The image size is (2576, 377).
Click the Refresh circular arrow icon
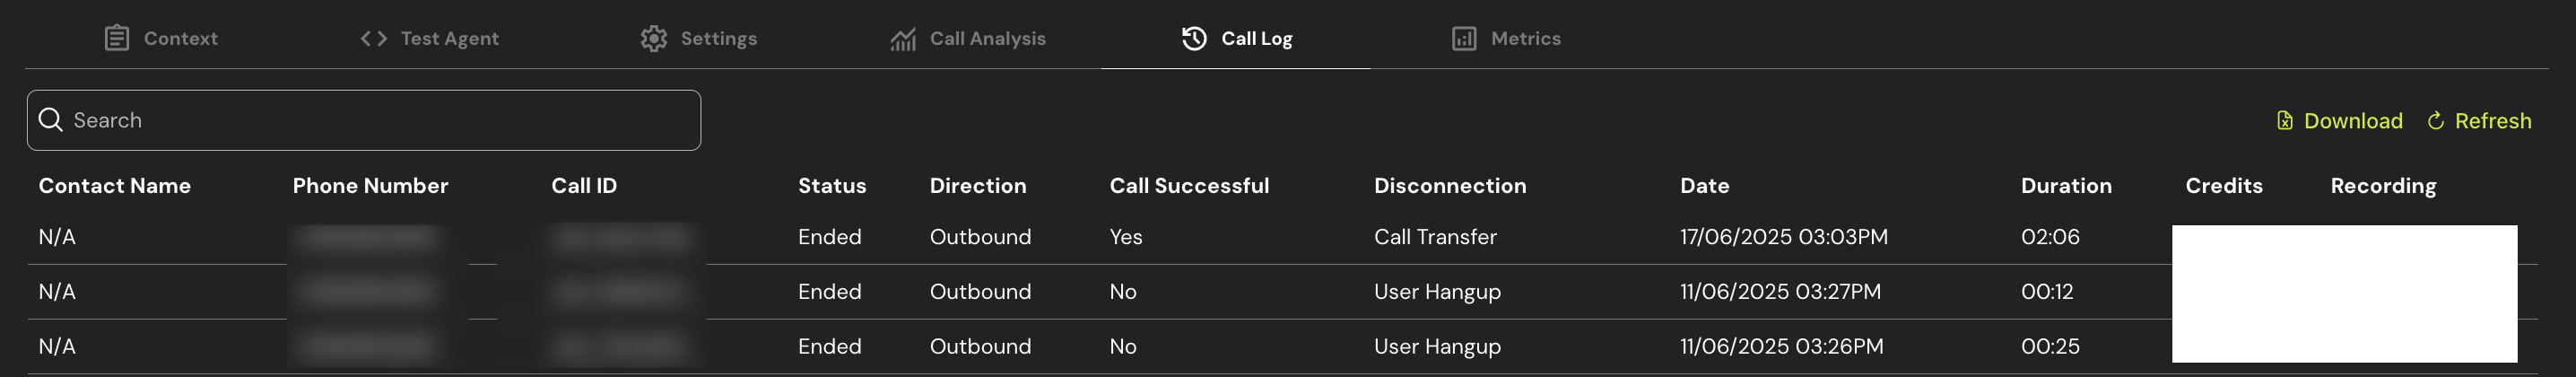(2436, 121)
